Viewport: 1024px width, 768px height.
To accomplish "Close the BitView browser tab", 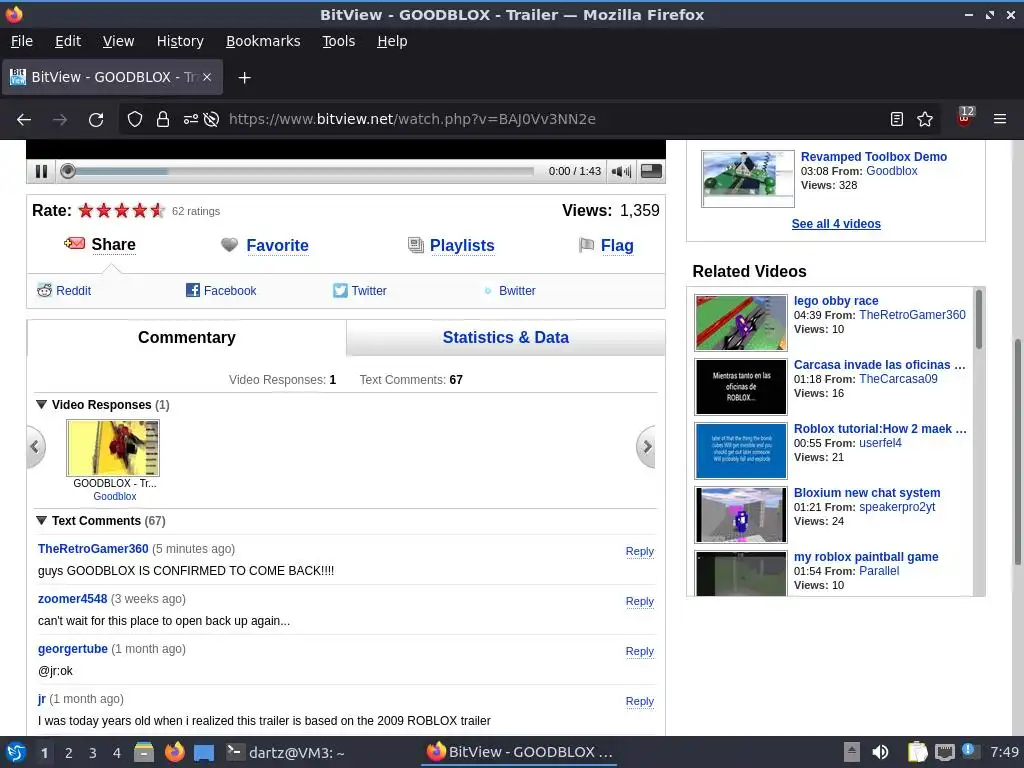I will 206,77.
